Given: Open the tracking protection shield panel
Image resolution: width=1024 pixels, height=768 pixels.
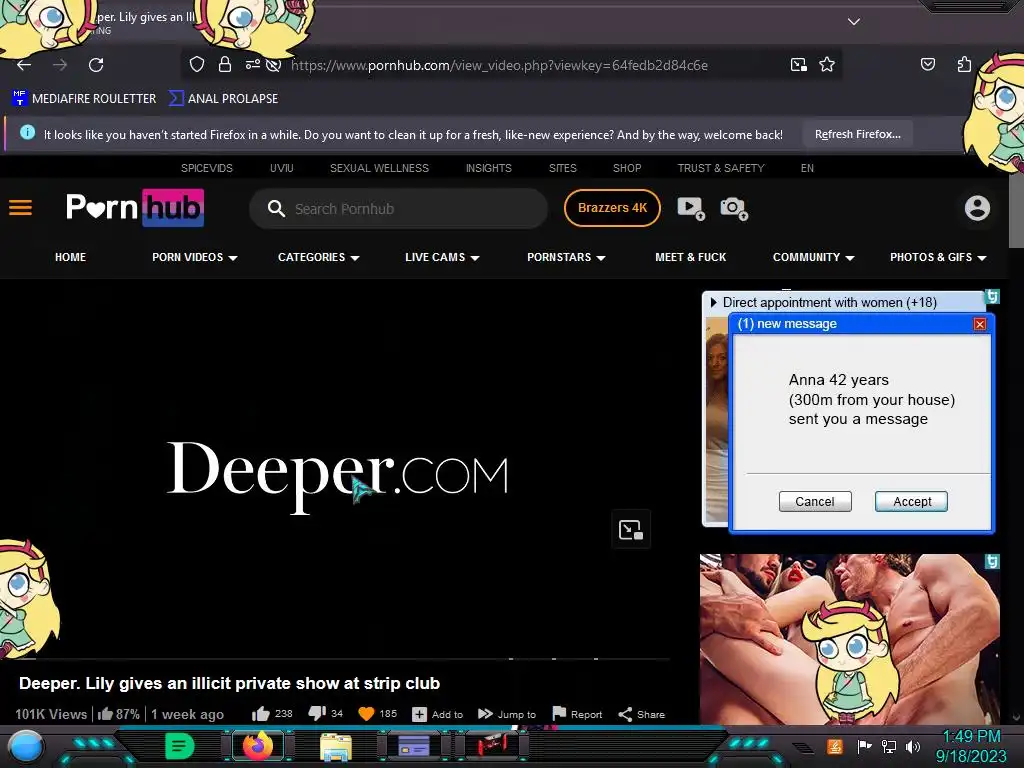Looking at the screenshot, I should tap(197, 64).
